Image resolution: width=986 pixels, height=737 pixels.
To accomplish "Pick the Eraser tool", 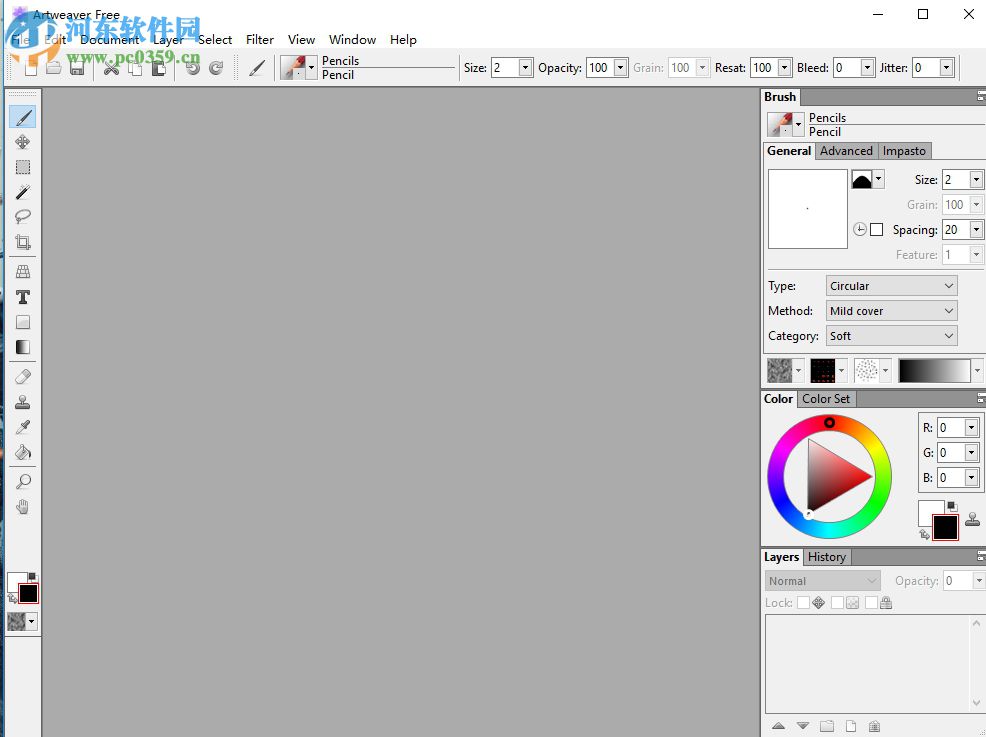I will point(22,376).
